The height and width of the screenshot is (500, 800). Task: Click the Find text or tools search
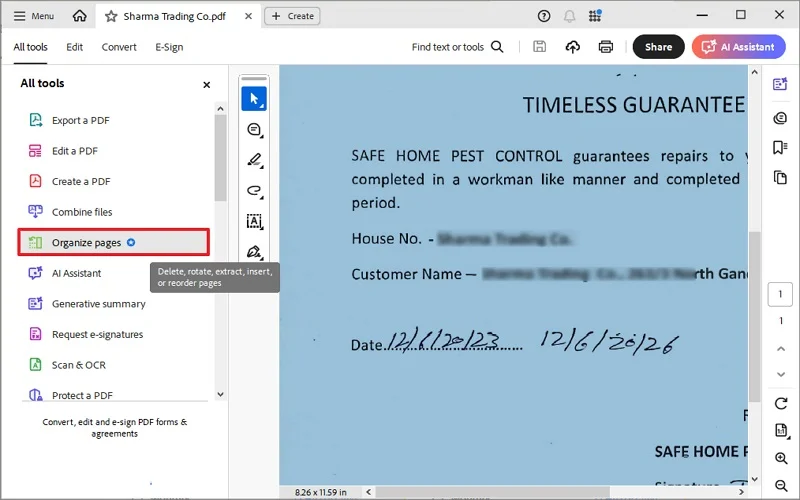(x=457, y=47)
